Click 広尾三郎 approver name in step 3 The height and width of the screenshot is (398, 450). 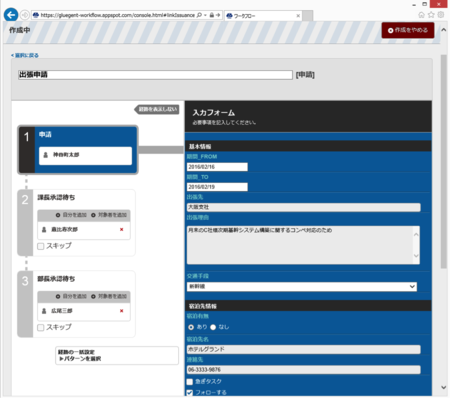[62, 311]
